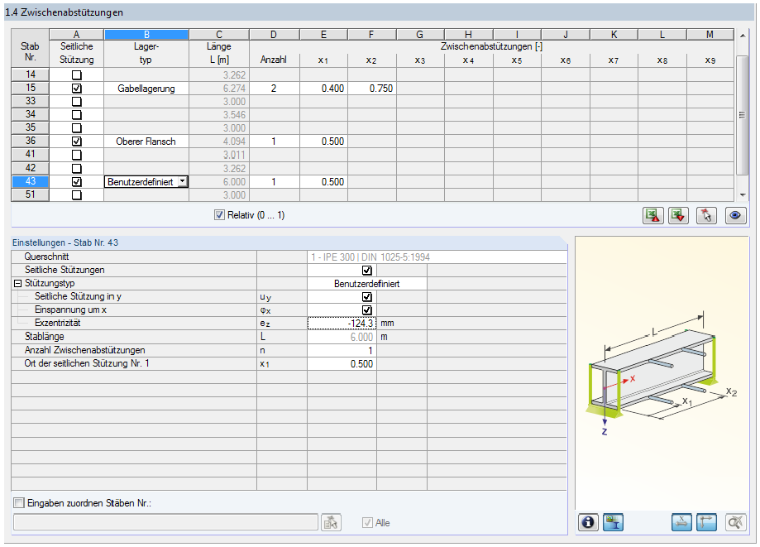
Task: Click the Ort der seitlichen Stützung value 0.500
Action: [342, 364]
